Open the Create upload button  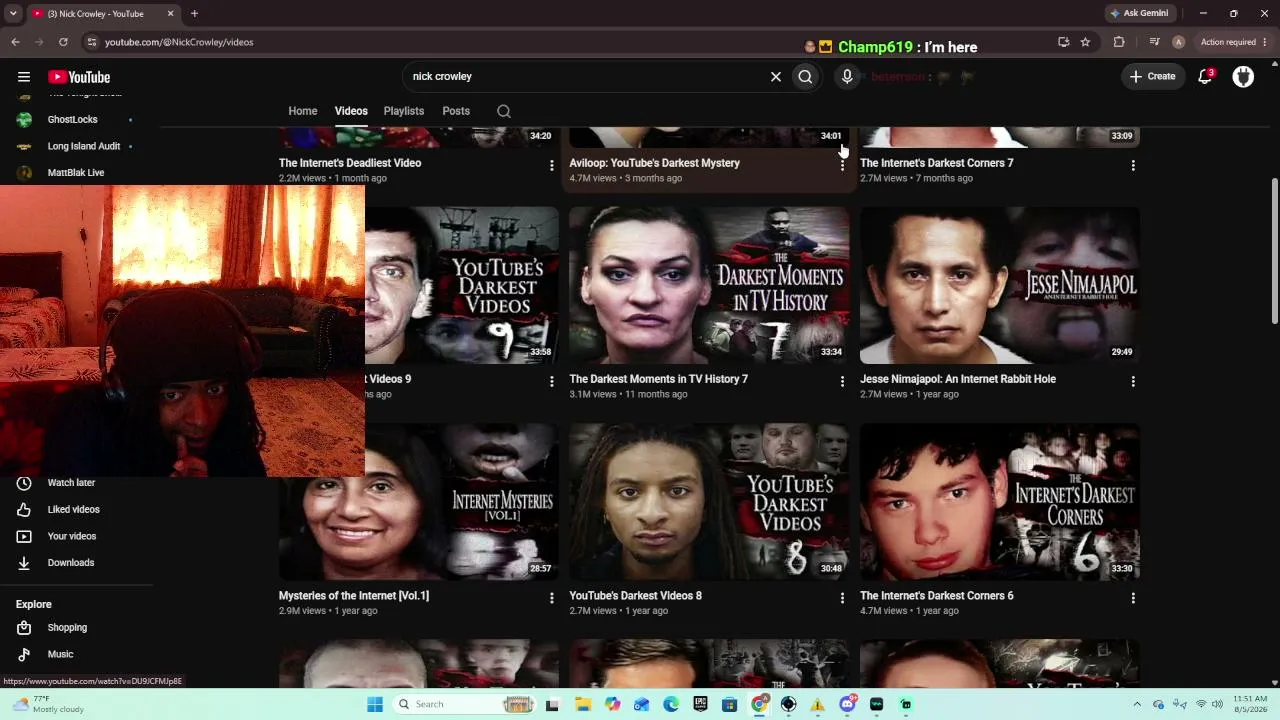point(1153,76)
